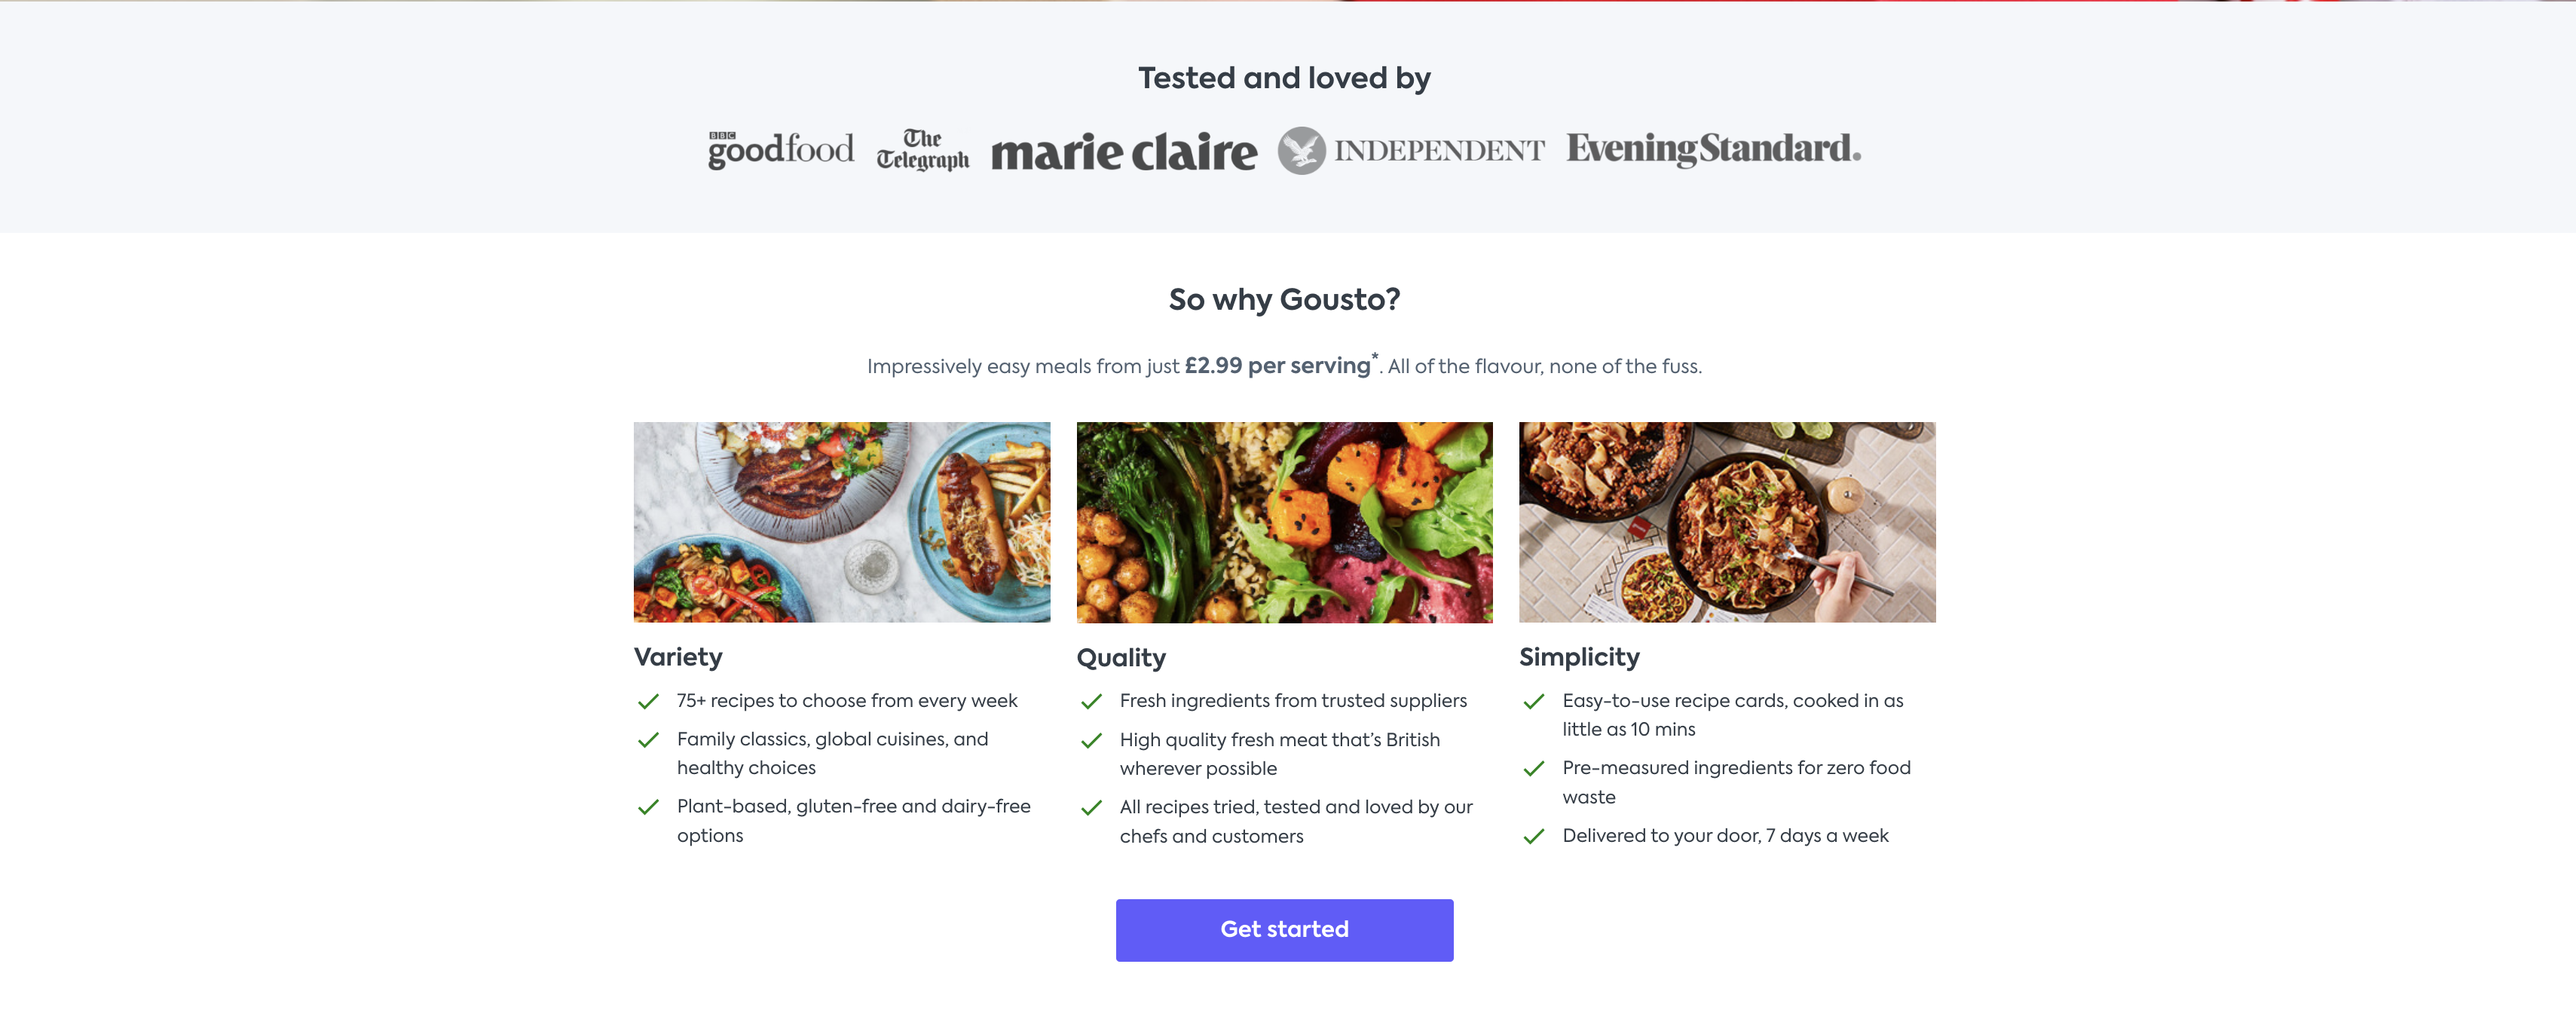Click the Marie Claire logo

(x=1123, y=152)
